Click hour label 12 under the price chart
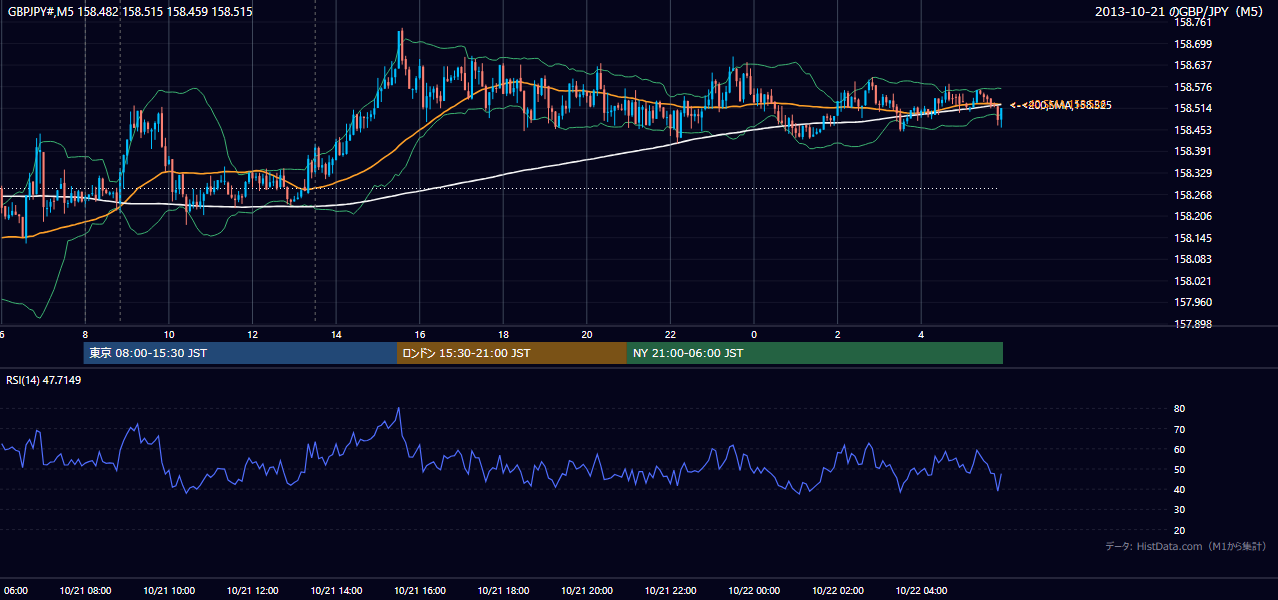Image resolution: width=1278 pixels, height=600 pixels. point(253,334)
